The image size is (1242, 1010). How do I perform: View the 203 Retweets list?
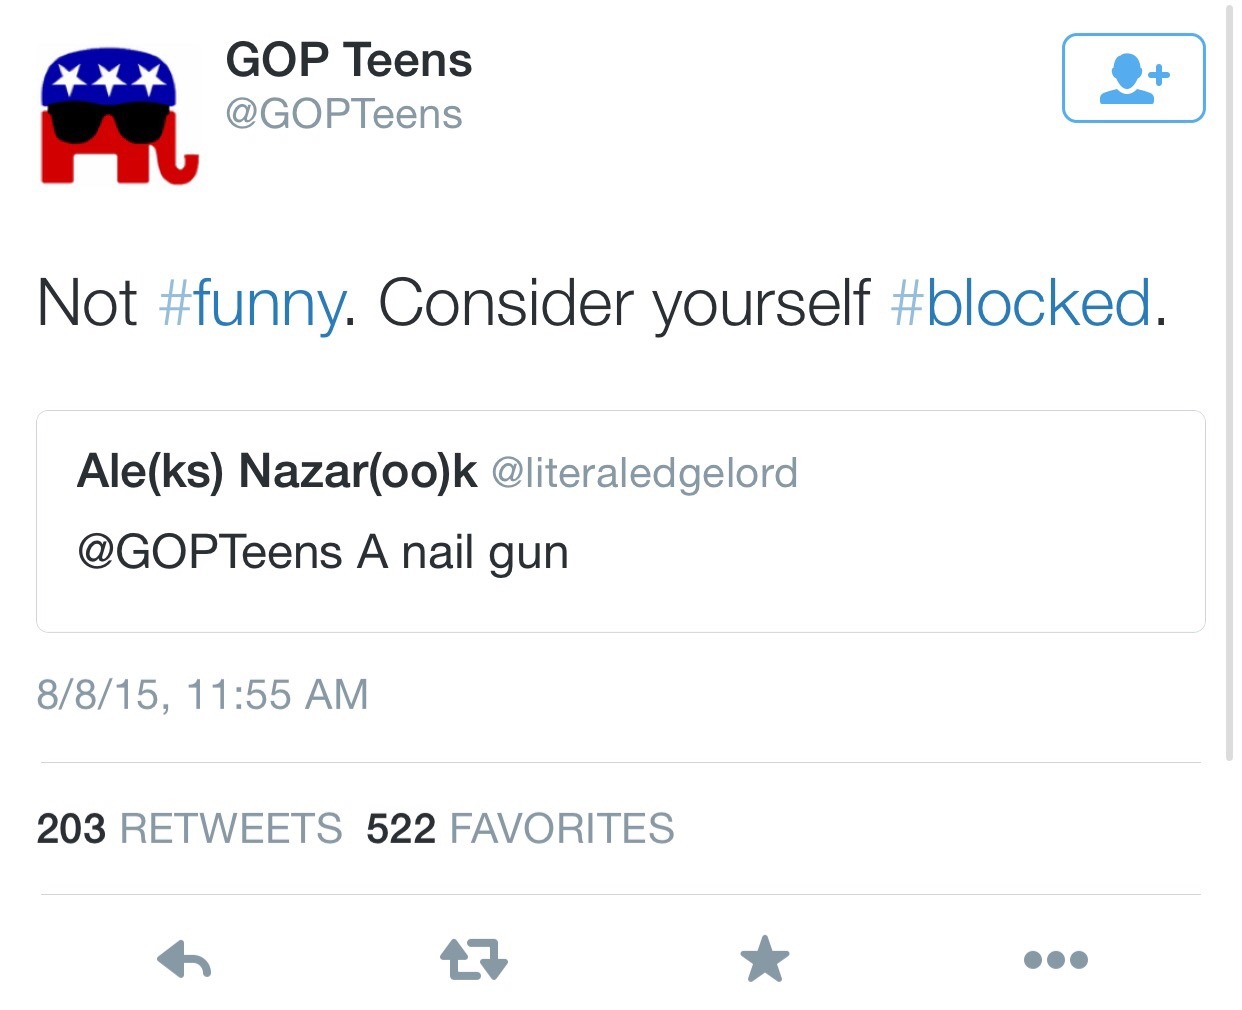pos(190,829)
